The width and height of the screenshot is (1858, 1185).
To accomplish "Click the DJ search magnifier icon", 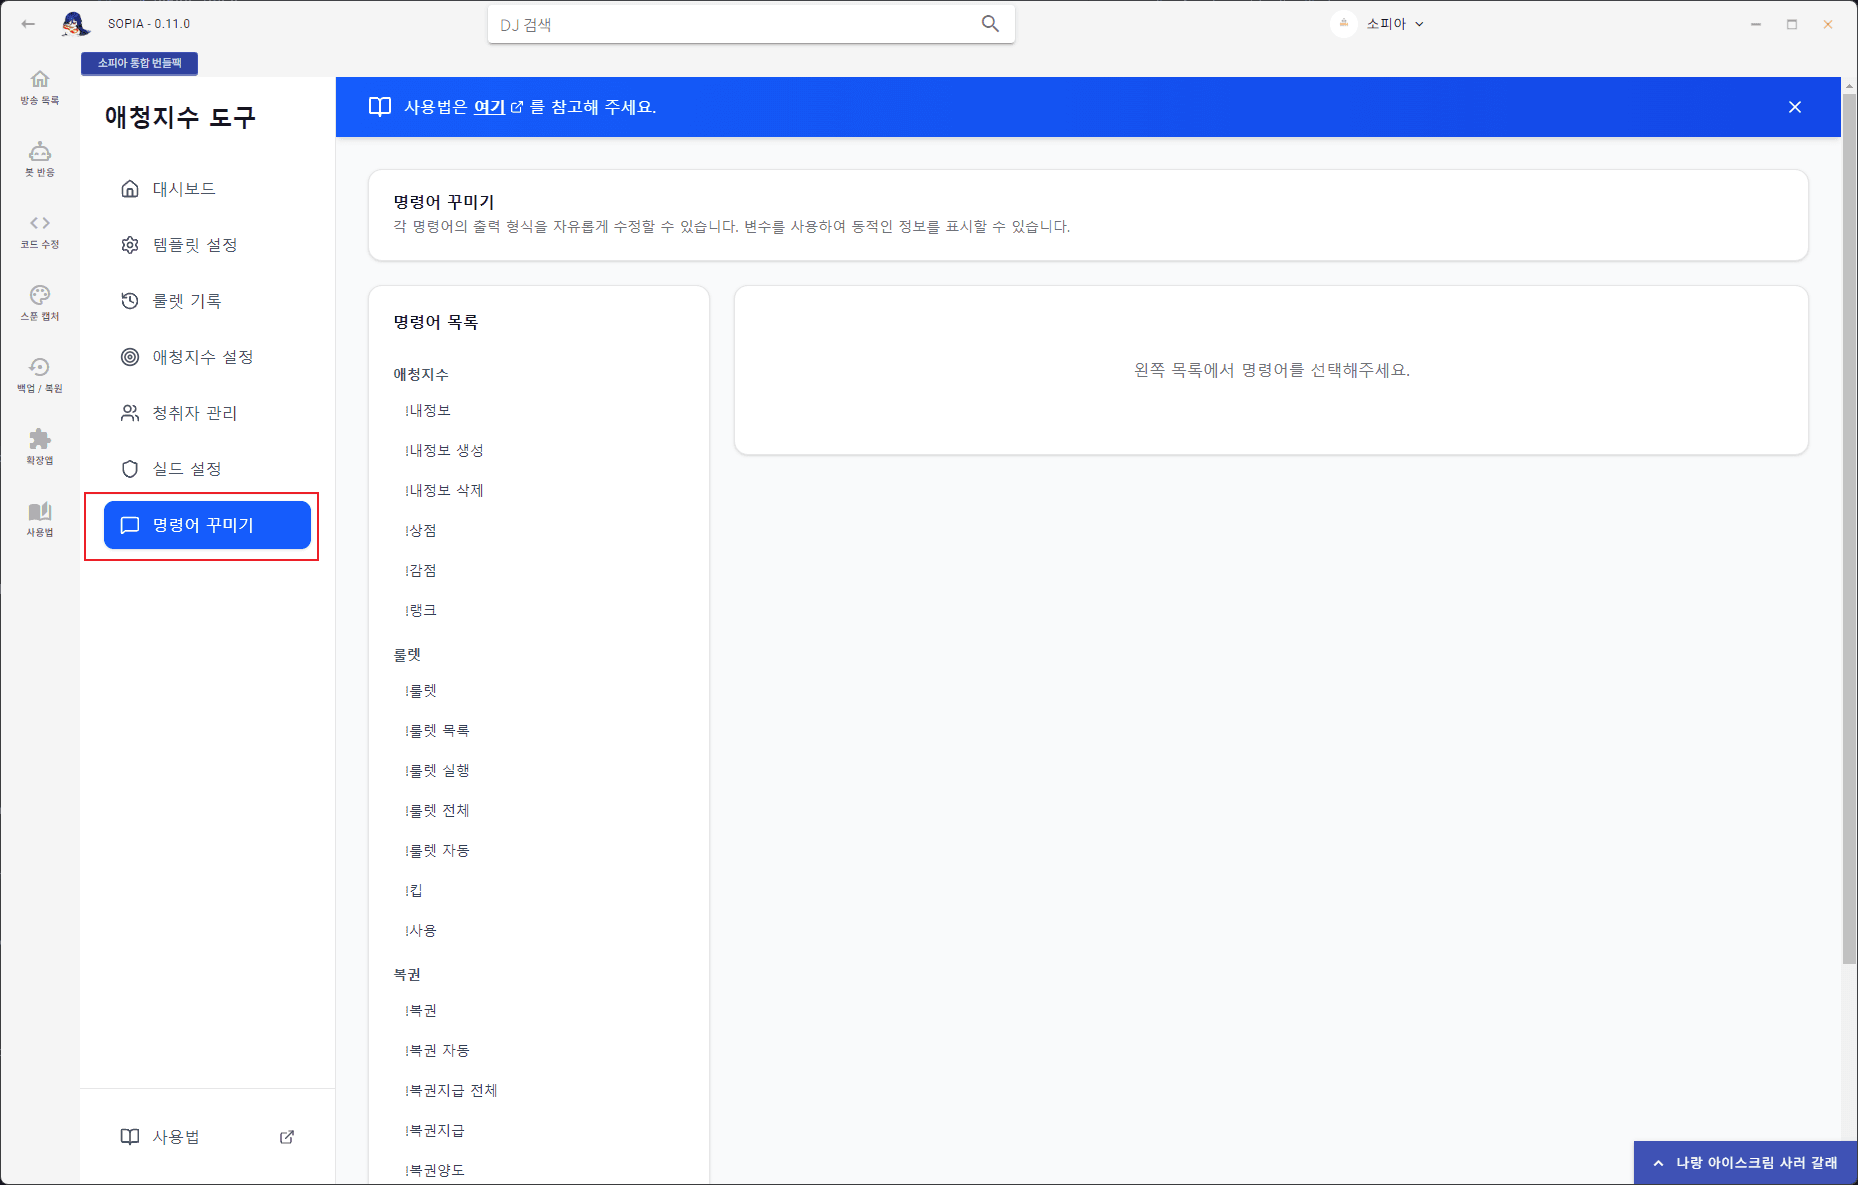I will [990, 23].
